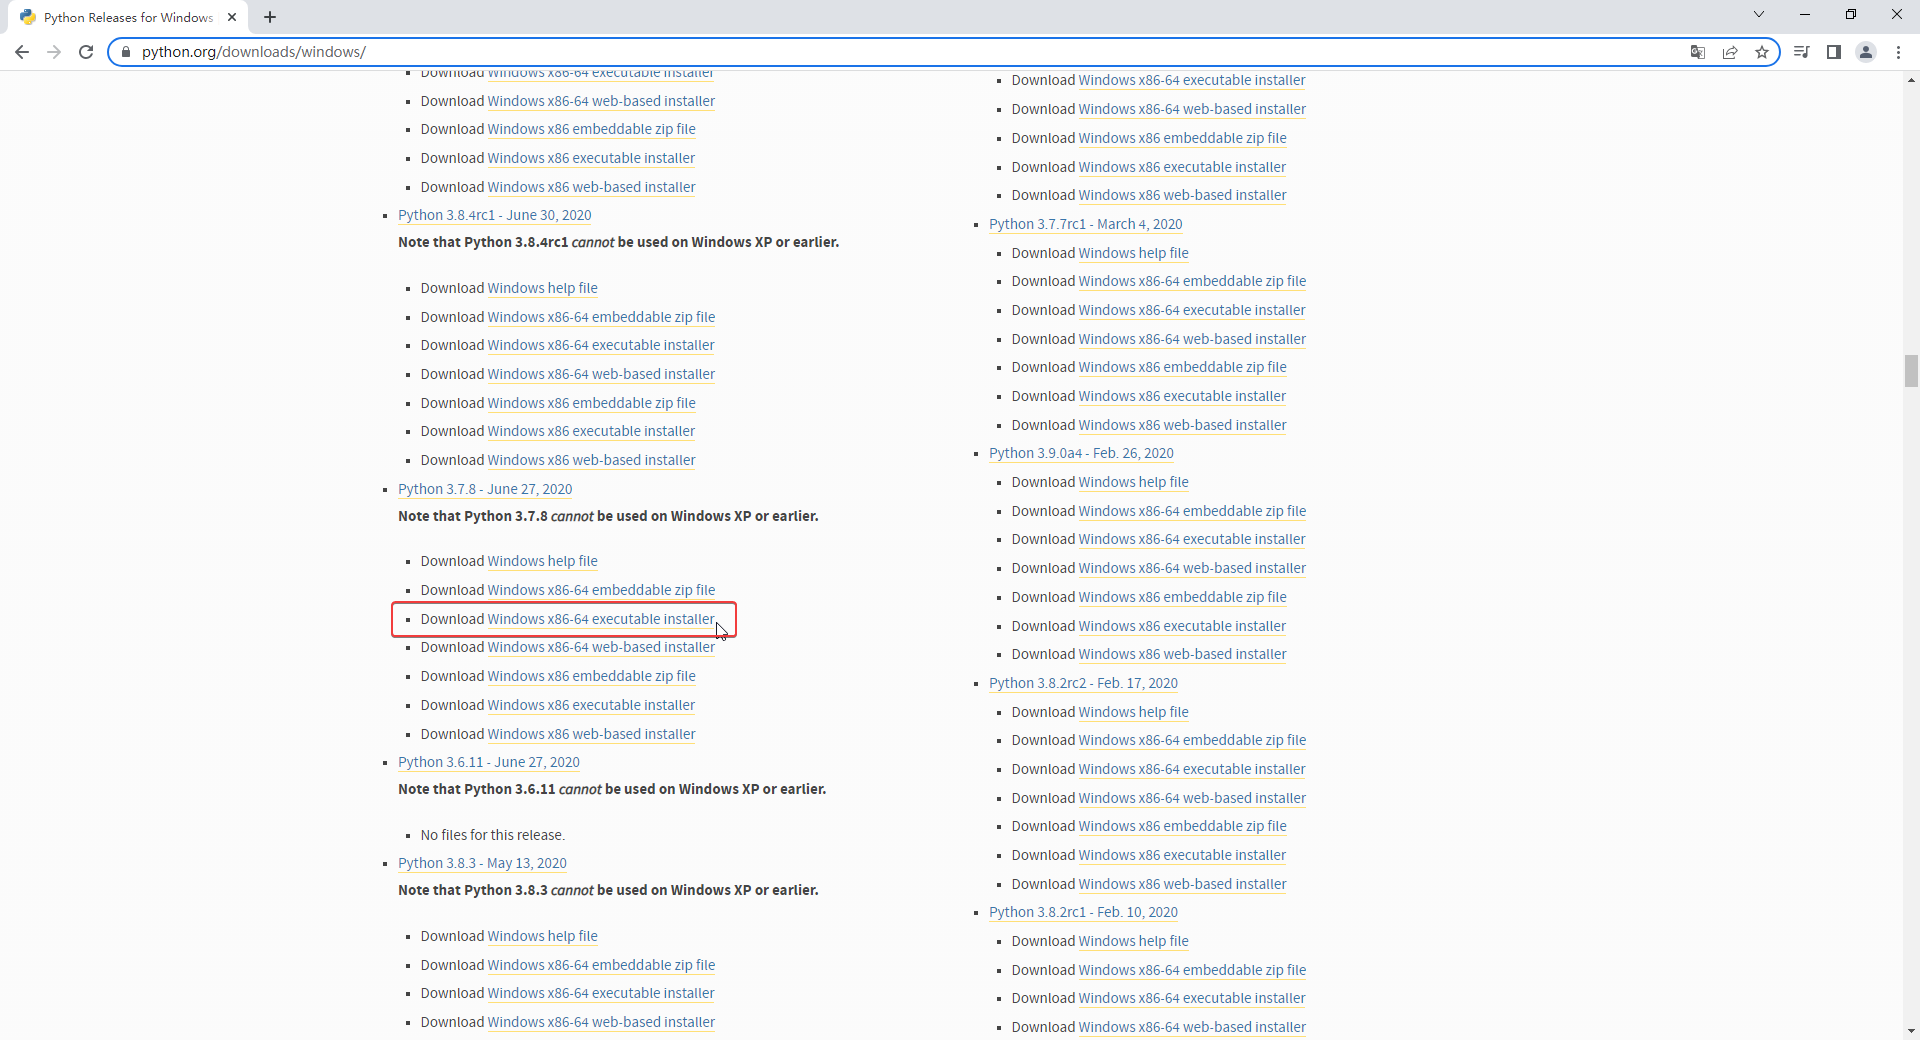1920x1040 pixels.
Task: Download Python 3.7.7rc1 Windows x86 web-based installer
Action: click(x=1182, y=425)
